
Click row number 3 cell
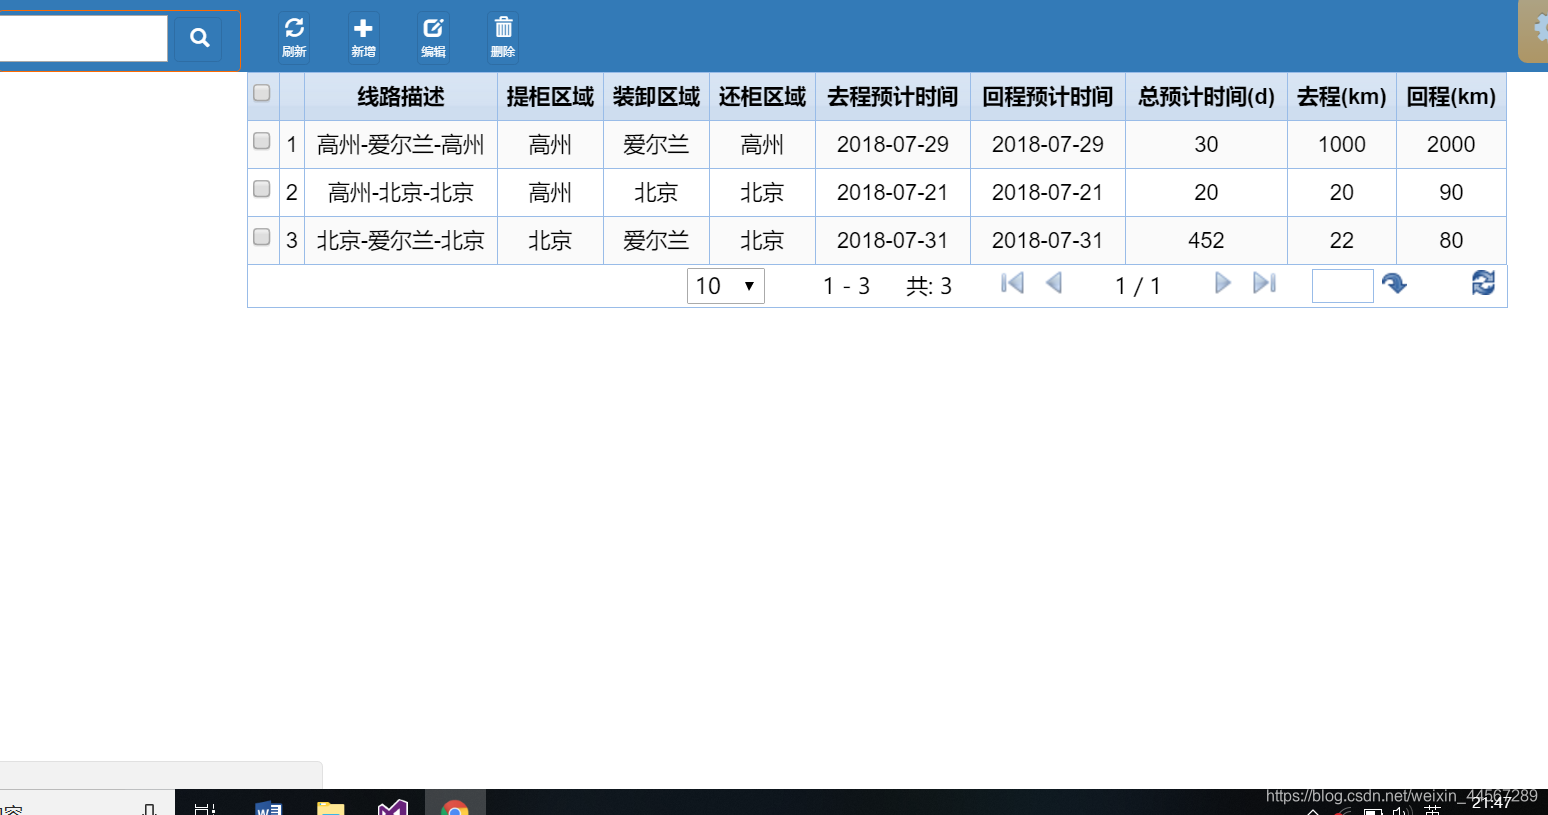292,241
